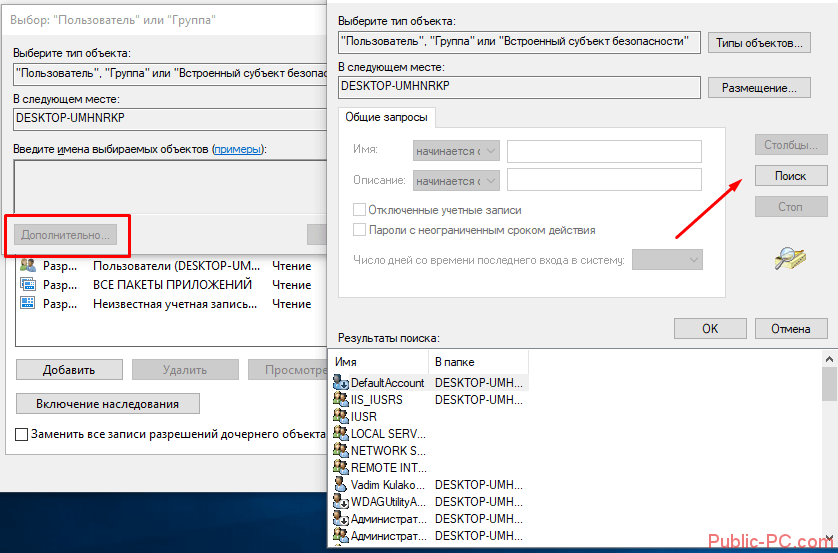The height and width of the screenshot is (553, 838).
Task: Select the Неизвестная учетная запись entry icon
Action: point(28,304)
